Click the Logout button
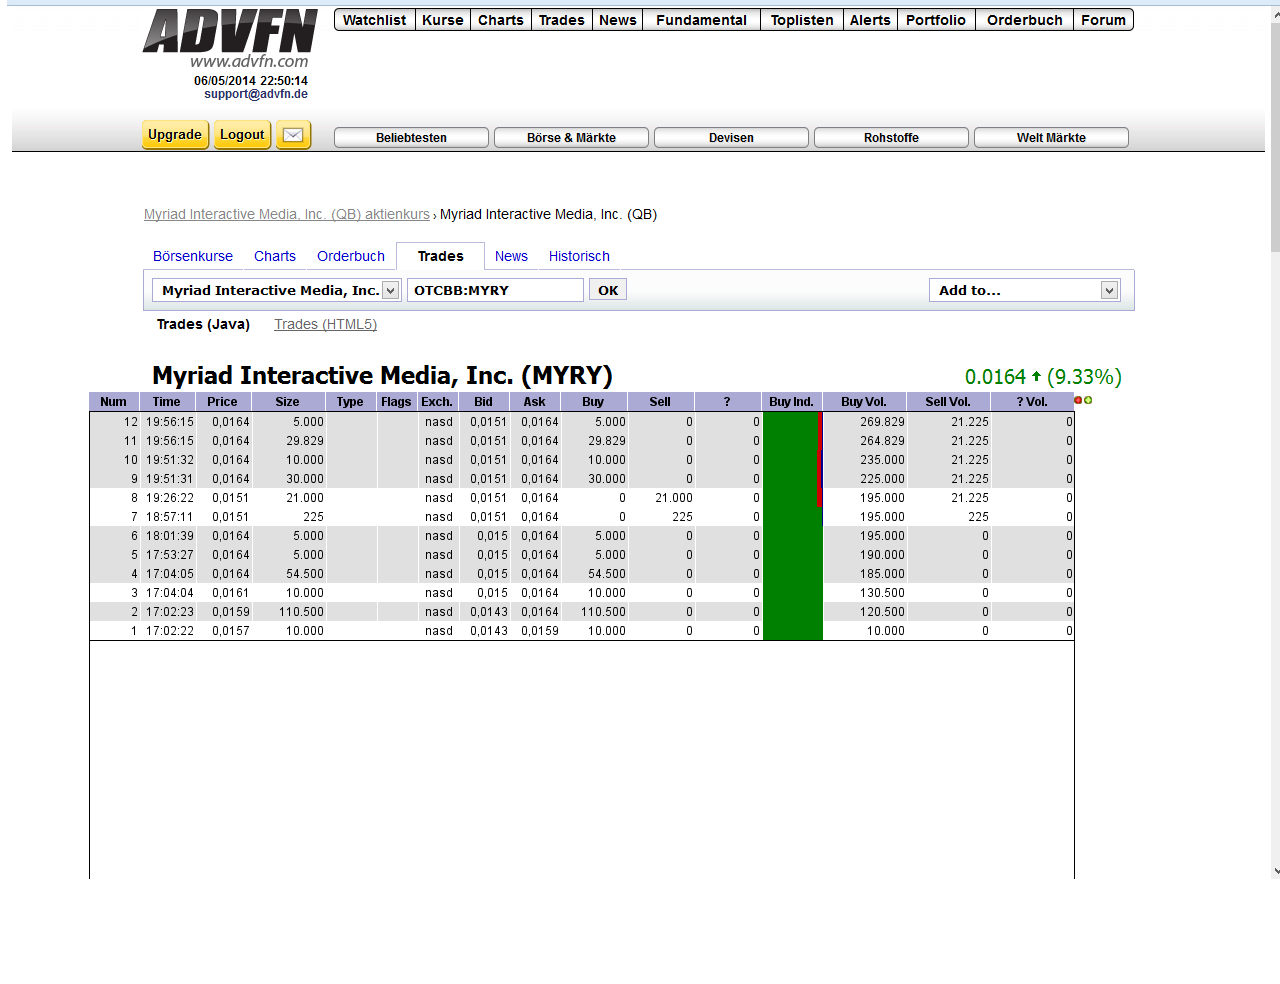The height and width of the screenshot is (984, 1280). click(x=242, y=135)
